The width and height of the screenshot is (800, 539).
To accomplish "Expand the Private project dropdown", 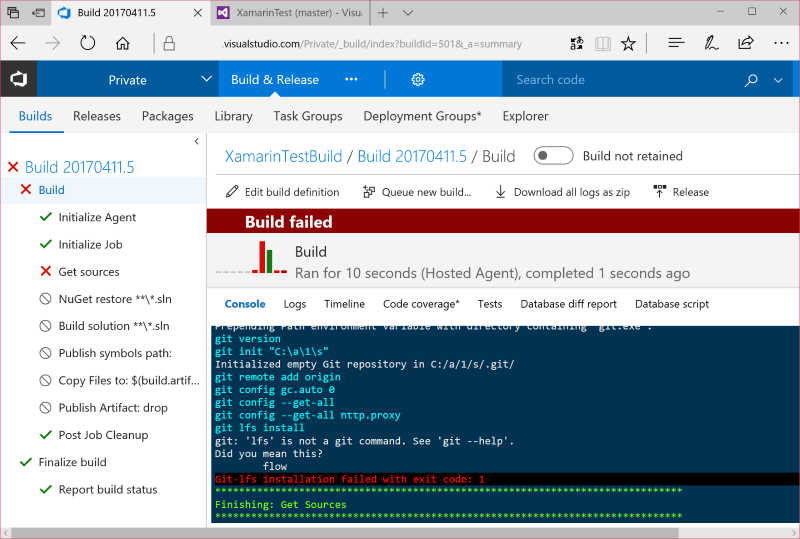I will click(x=206, y=79).
